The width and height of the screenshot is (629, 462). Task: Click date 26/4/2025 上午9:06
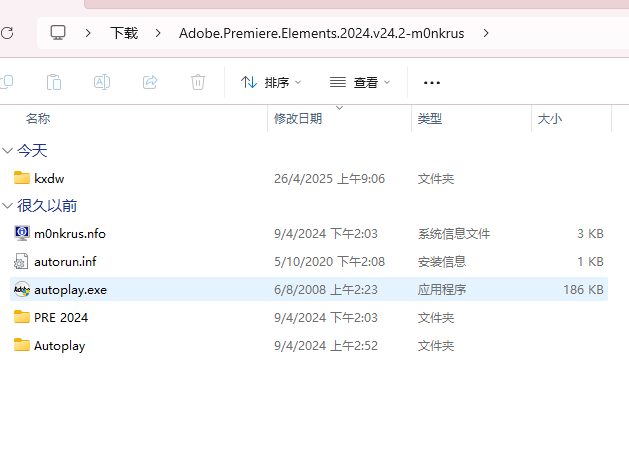329,178
